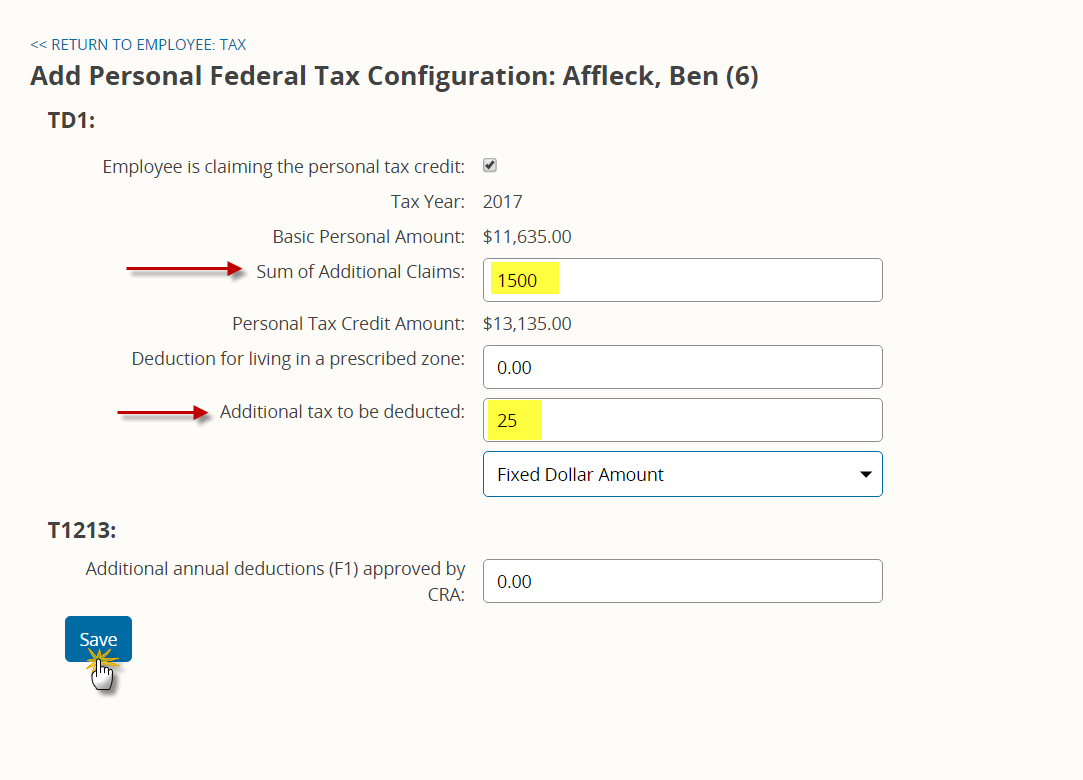1083x780 pixels.
Task: Open the Return to Employee: Tax link
Action: tap(138, 45)
